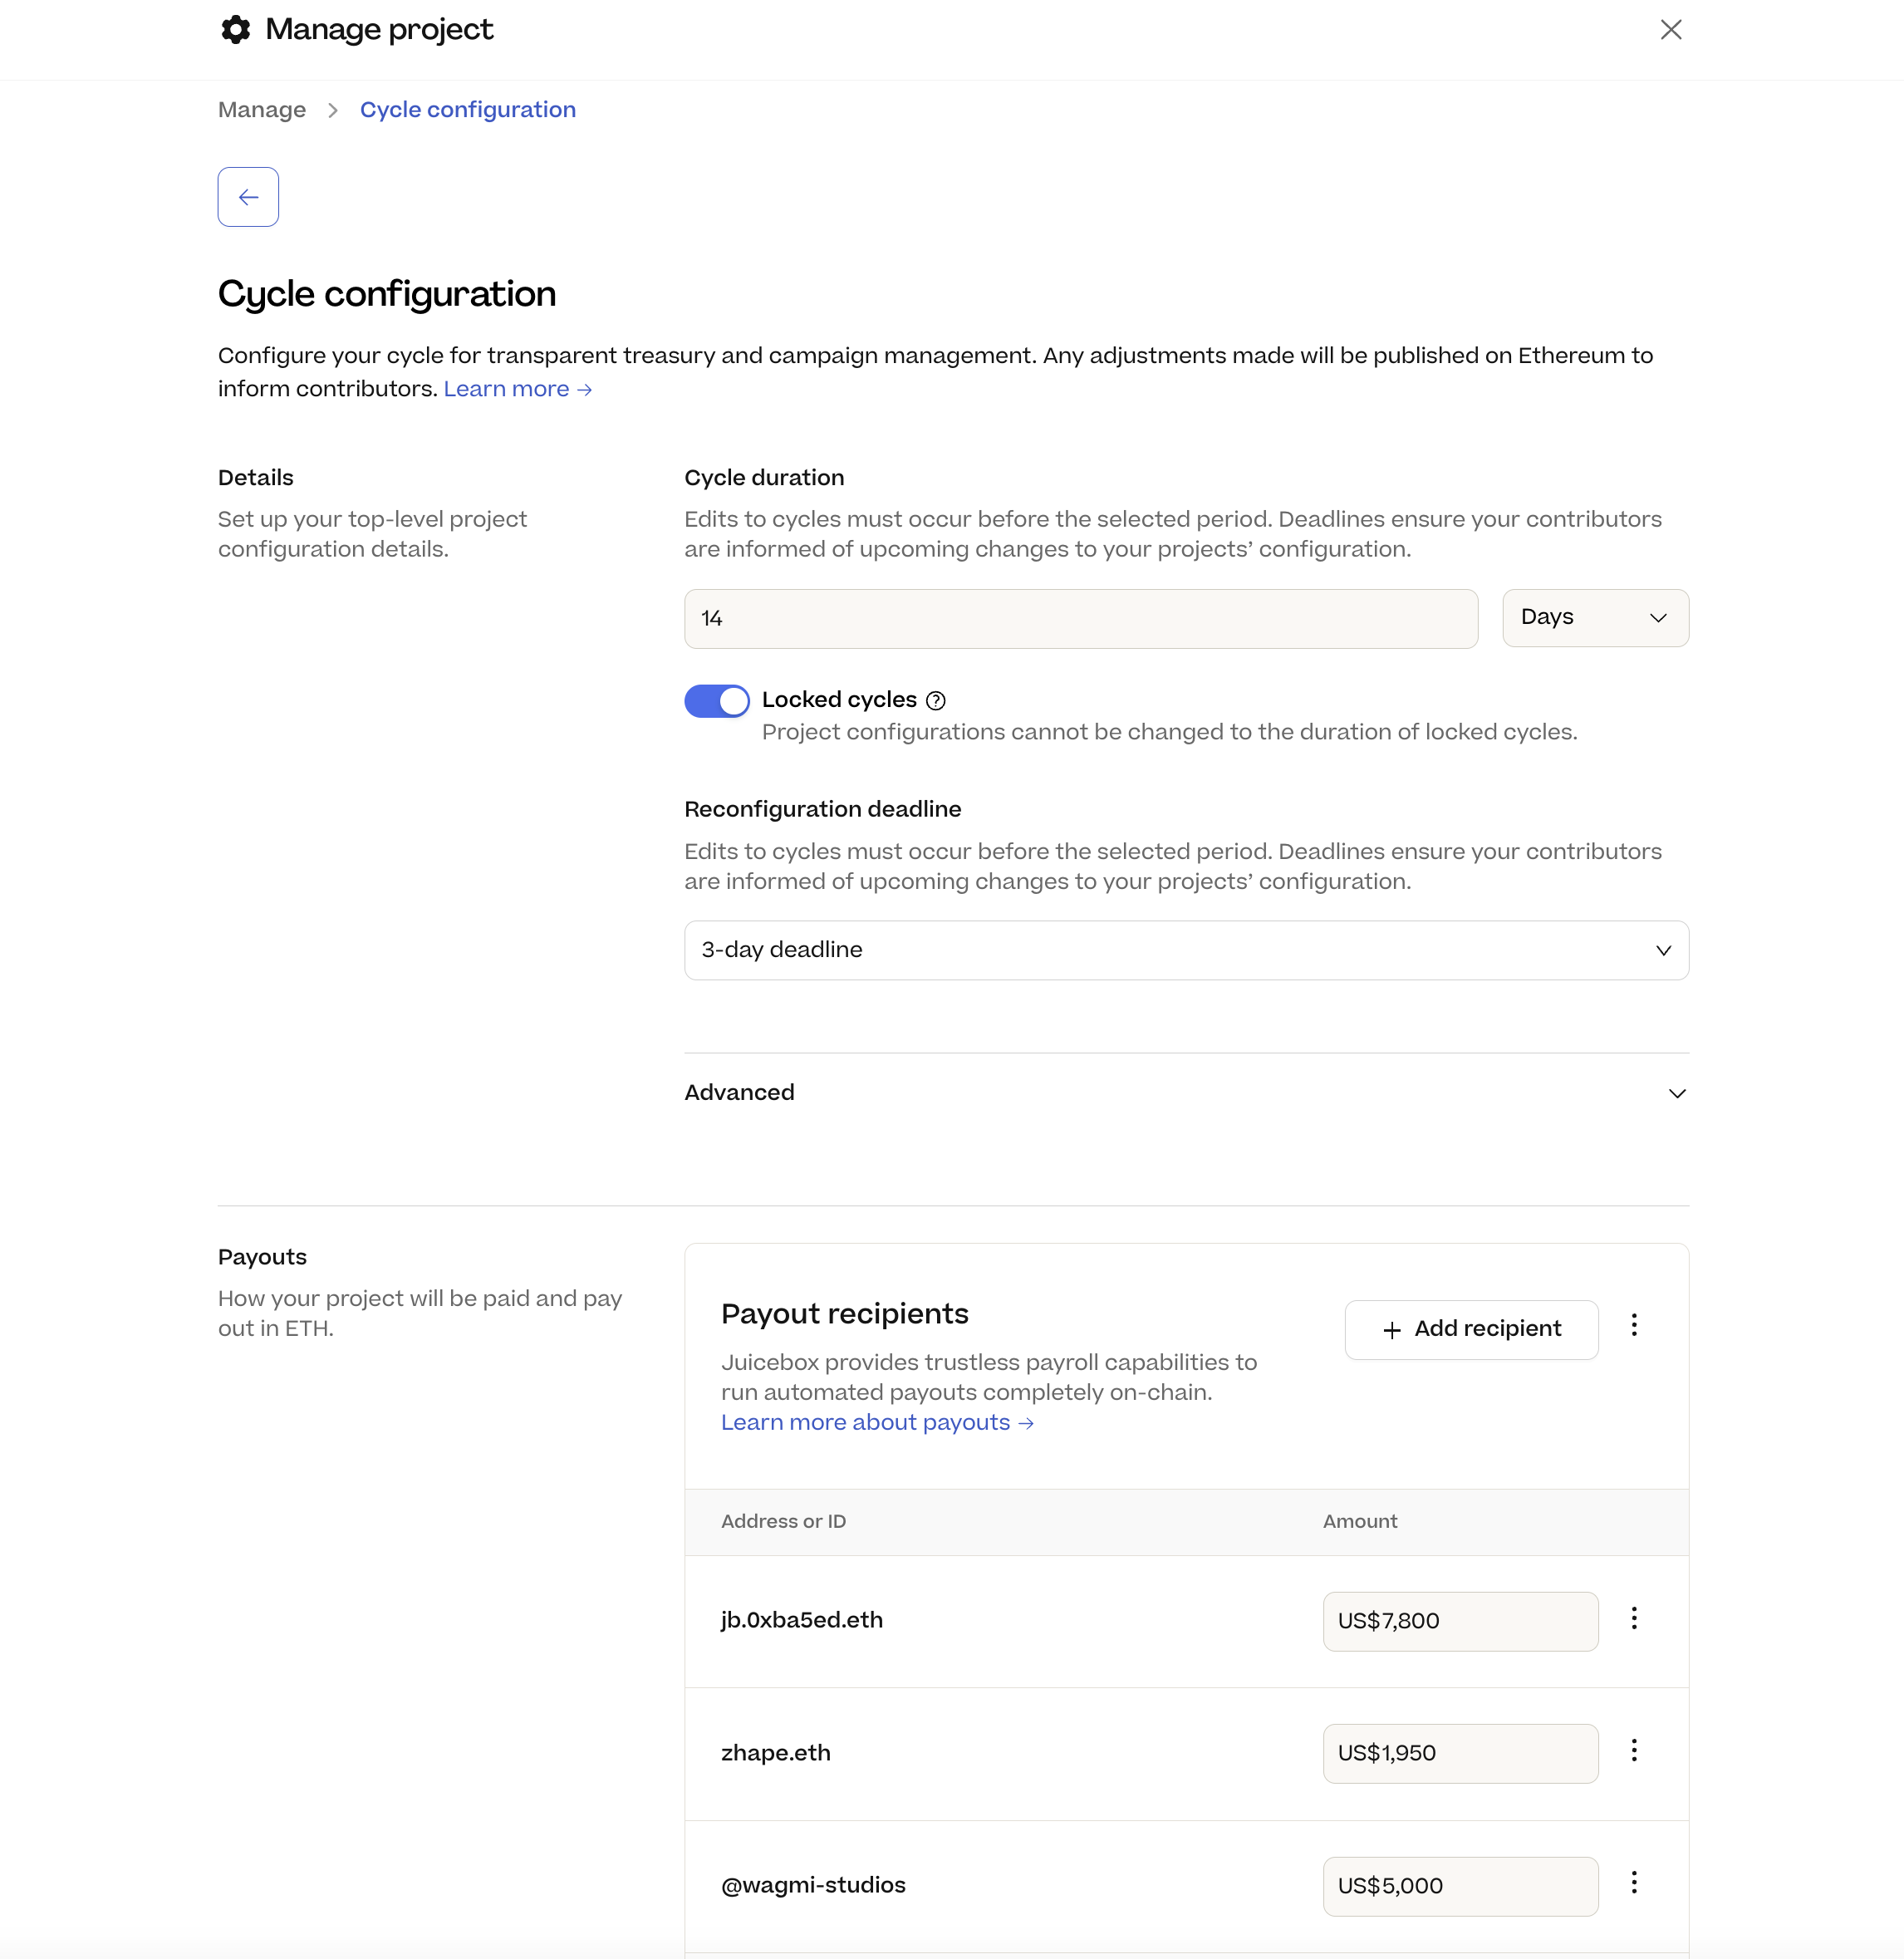Edit the @wagmi-studios payout amount
Viewport: 1904px width, 1959px height.
(x=1460, y=1885)
